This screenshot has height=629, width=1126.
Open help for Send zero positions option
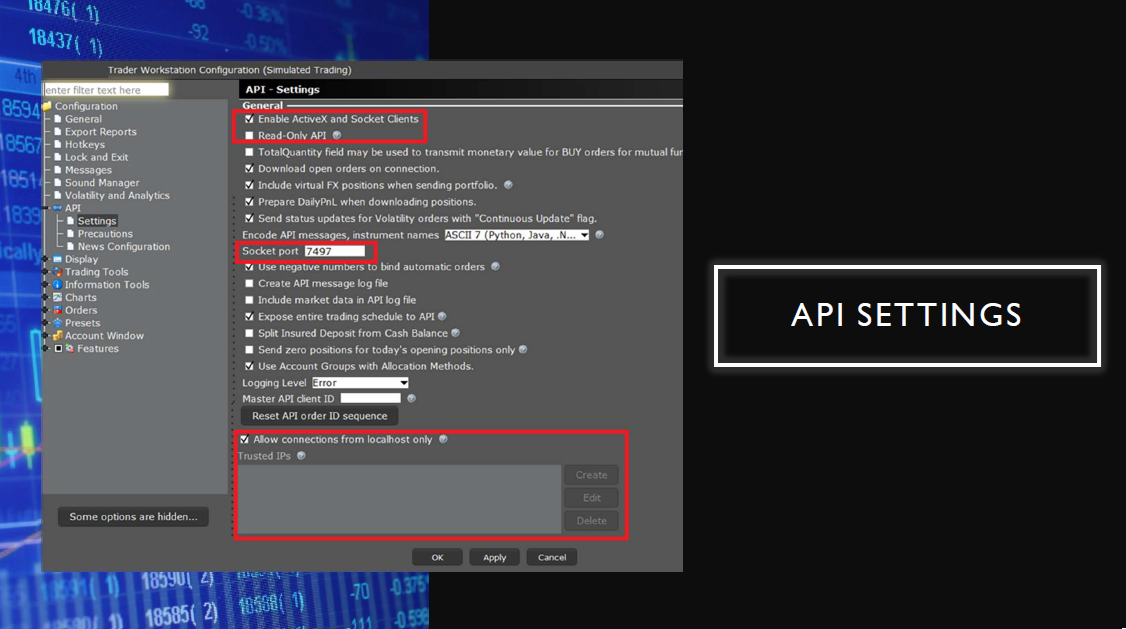click(x=523, y=350)
